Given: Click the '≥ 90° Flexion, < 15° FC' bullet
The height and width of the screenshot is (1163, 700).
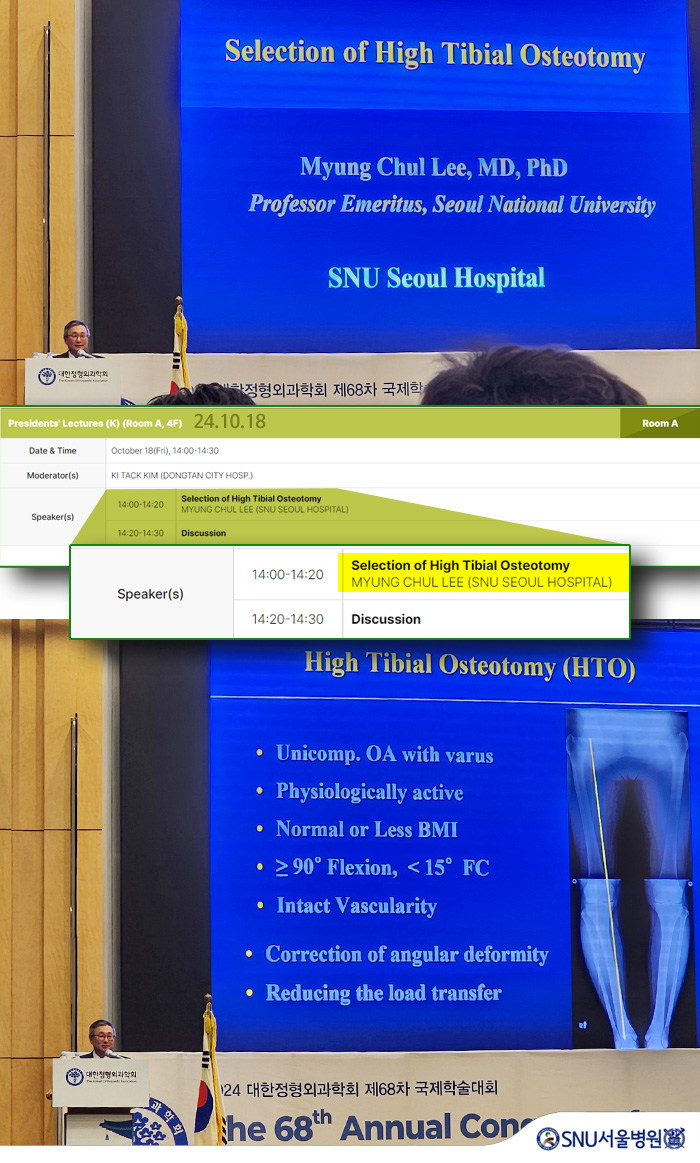Looking at the screenshot, I should point(383,867).
